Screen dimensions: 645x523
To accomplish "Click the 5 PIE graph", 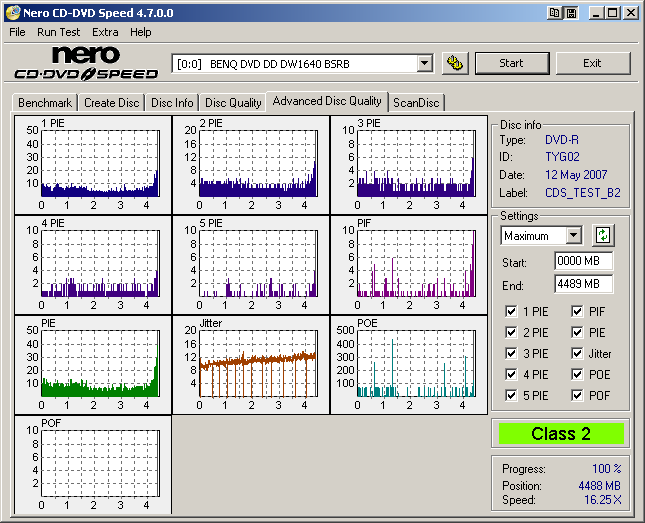I will pos(251,265).
